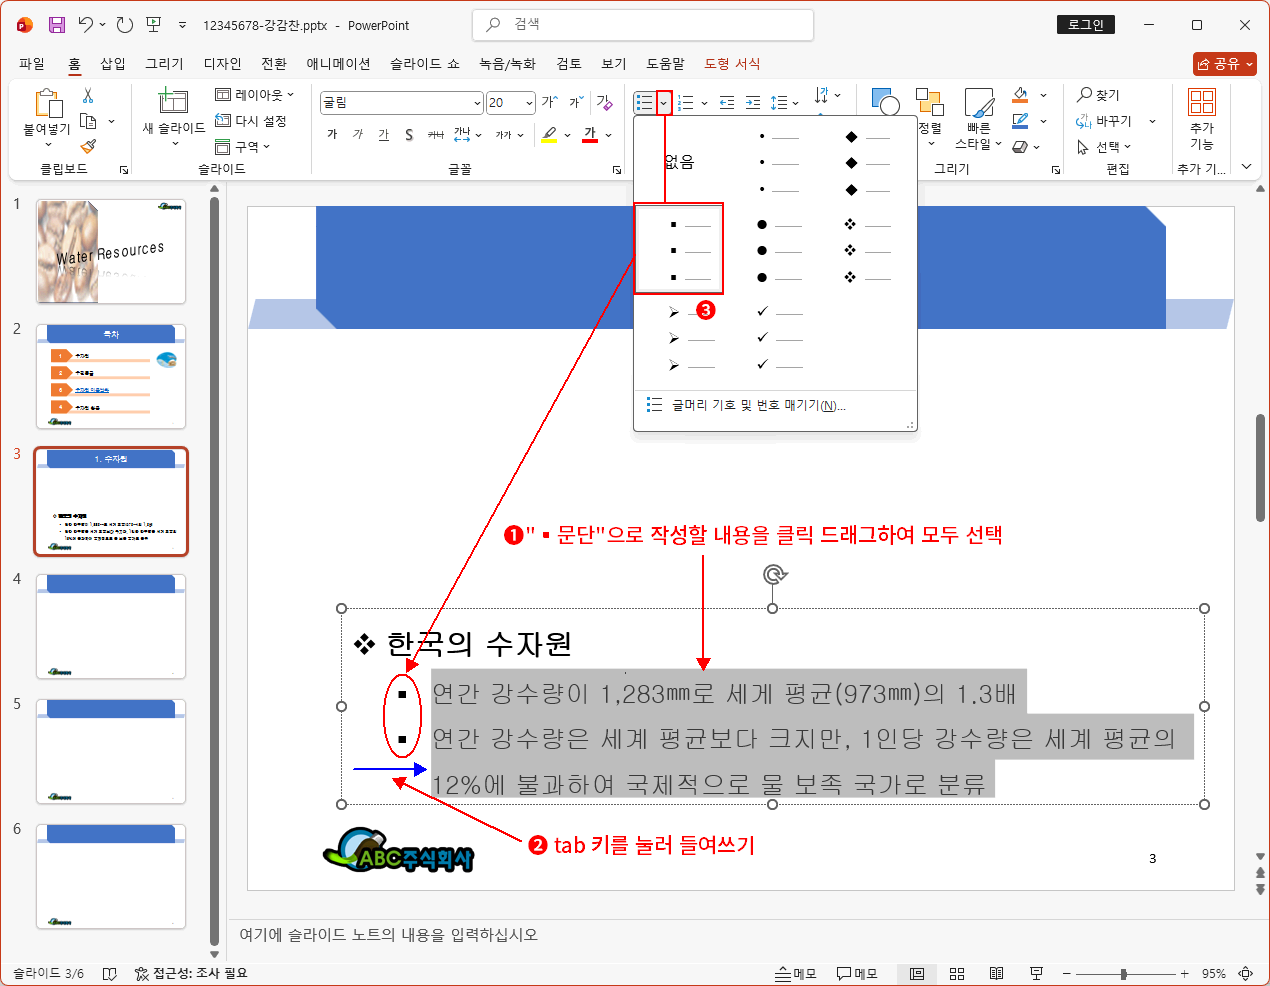The image size is (1270, 986).
Task: Open the Slide Sorter view icon
Action: [957, 973]
